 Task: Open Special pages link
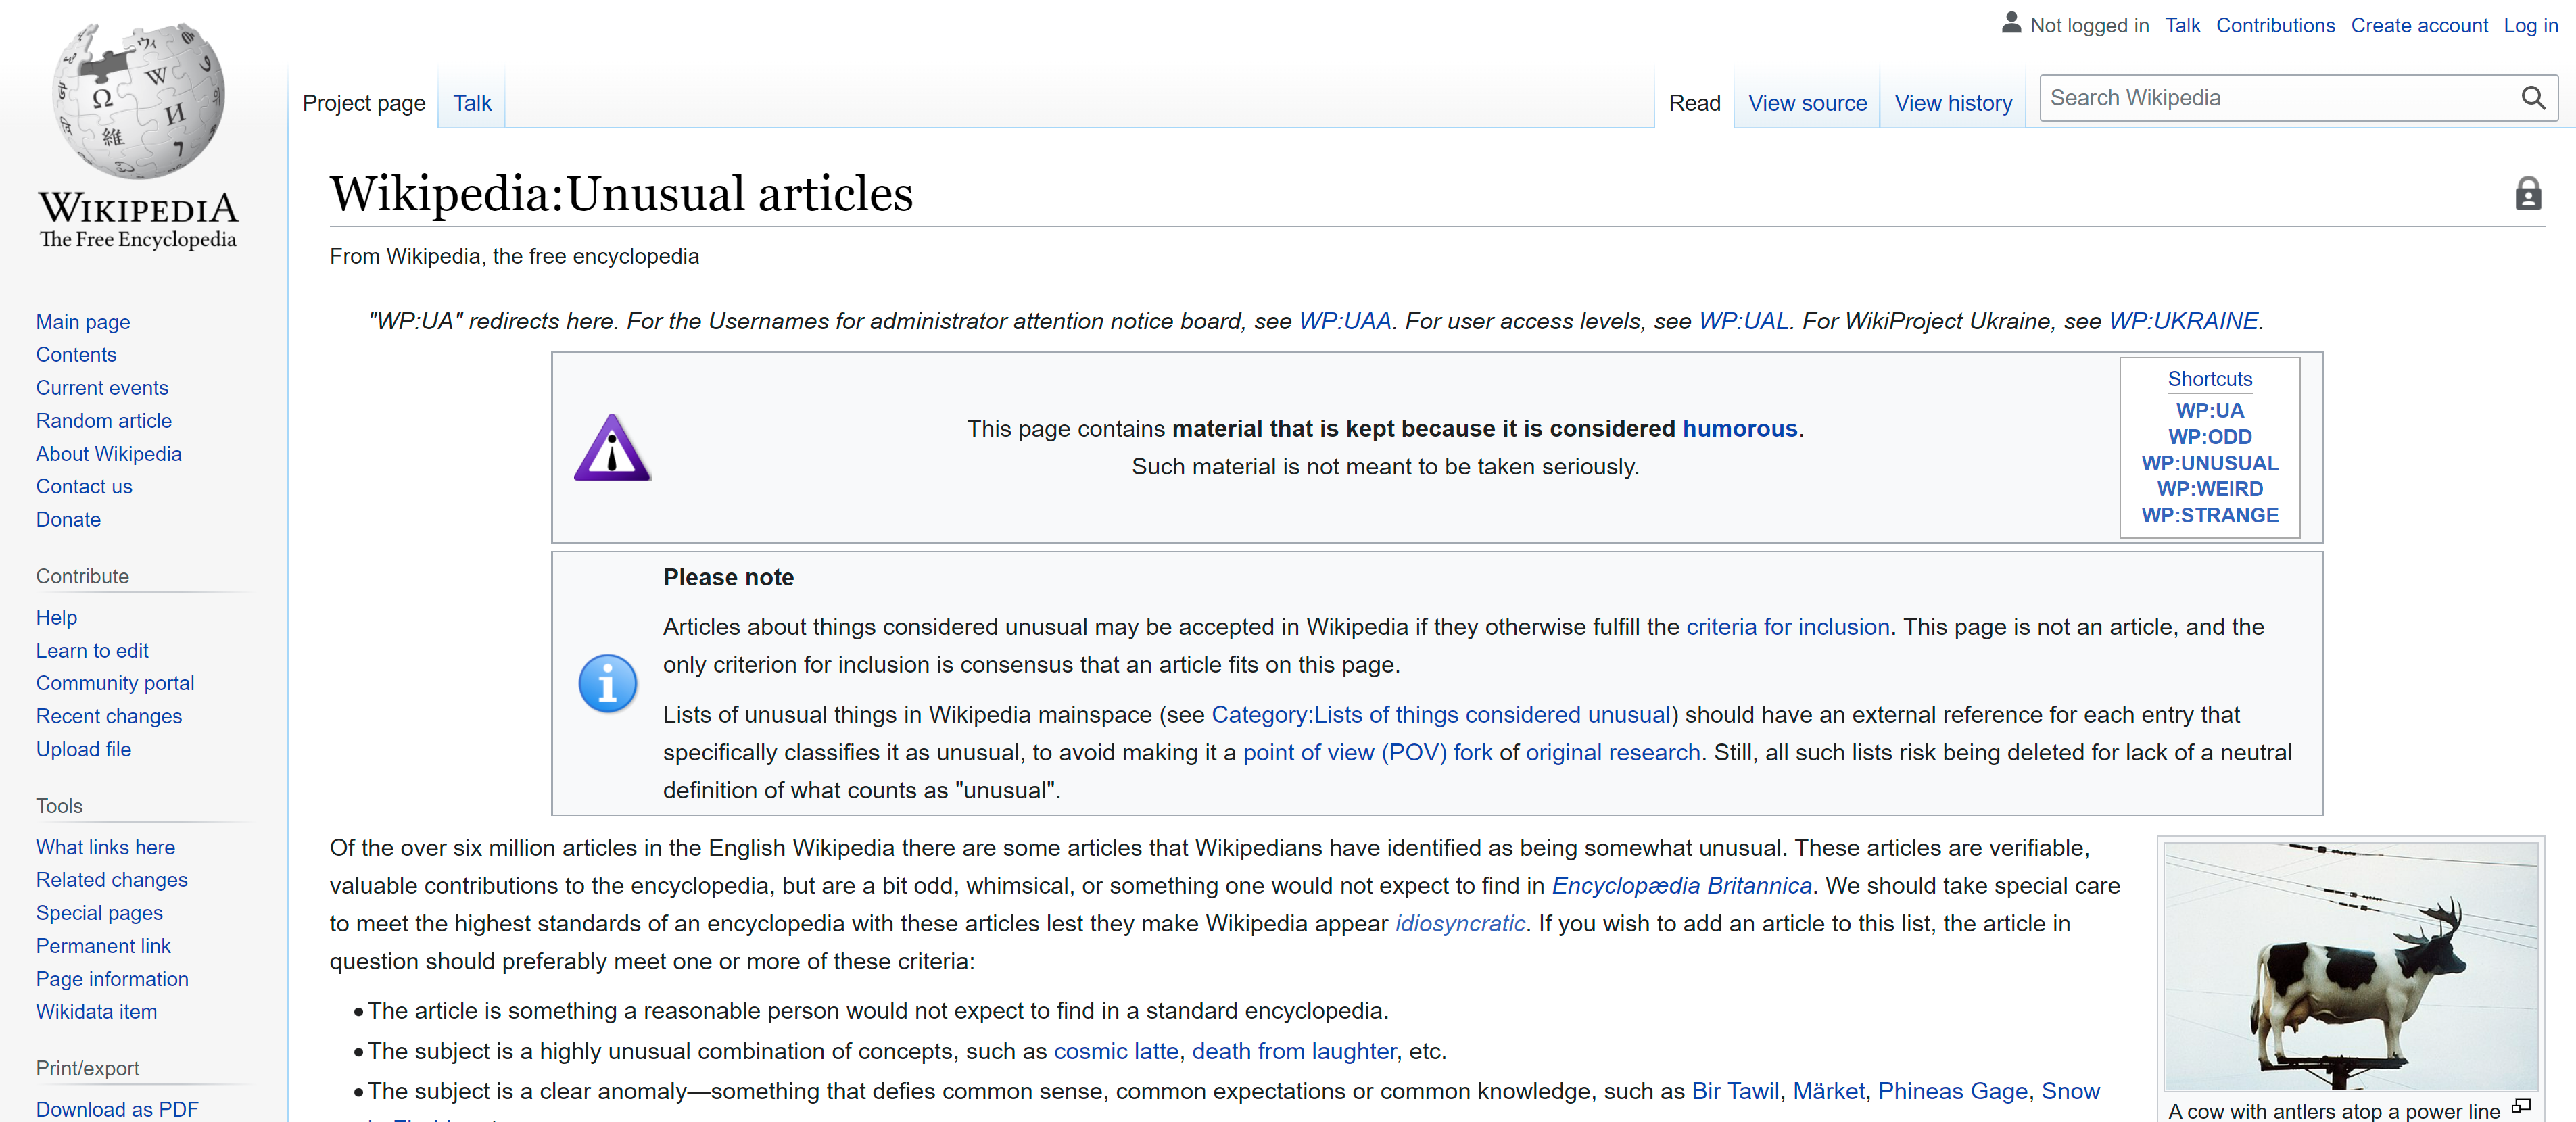[x=99, y=913]
